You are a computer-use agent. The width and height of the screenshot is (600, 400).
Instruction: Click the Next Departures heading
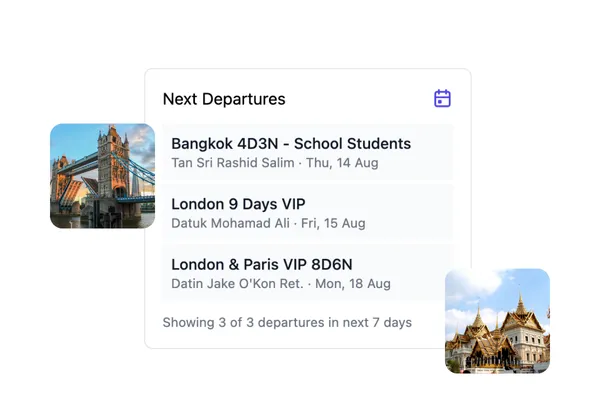pyautogui.click(x=224, y=99)
